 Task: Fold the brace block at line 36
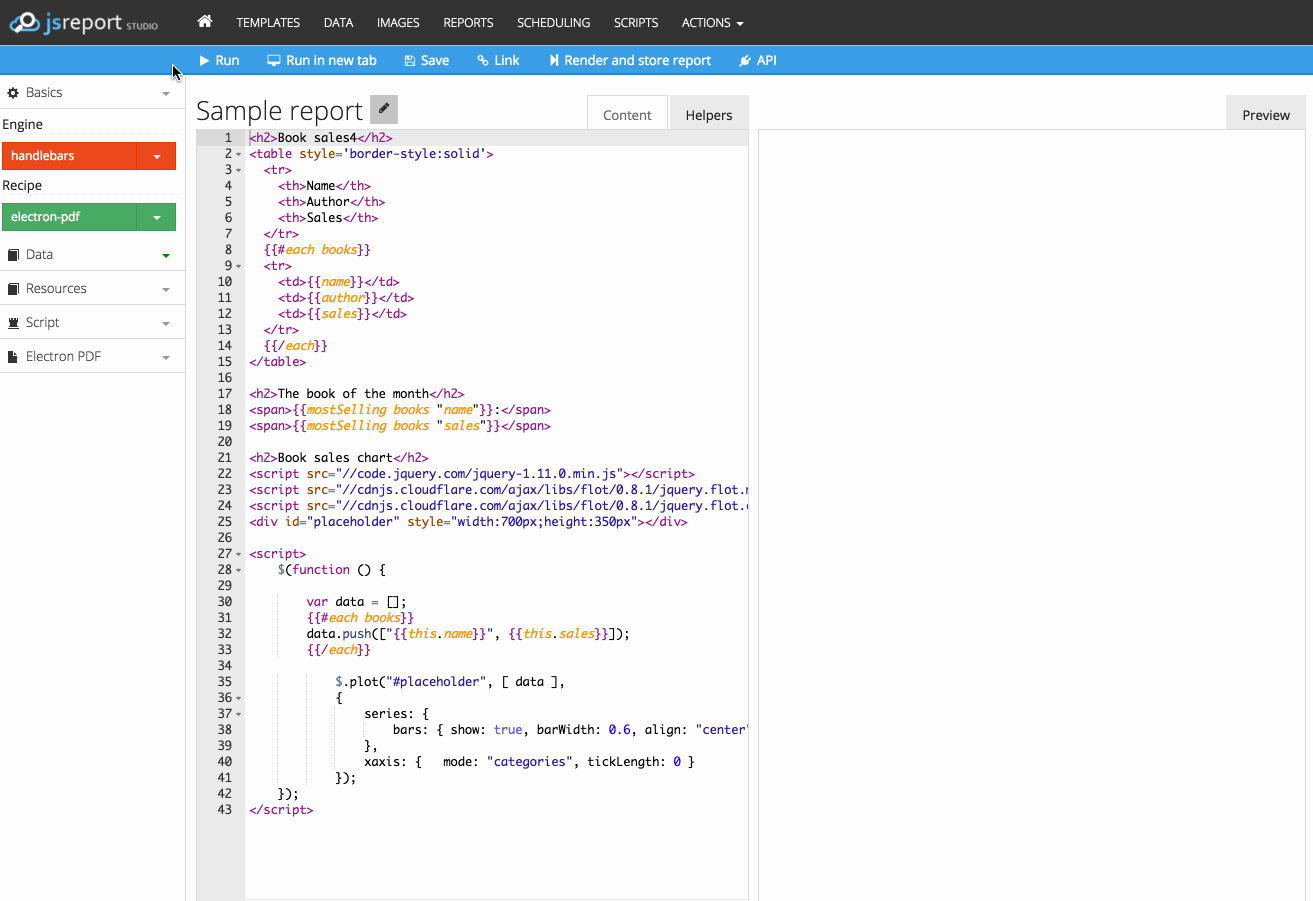click(x=239, y=698)
